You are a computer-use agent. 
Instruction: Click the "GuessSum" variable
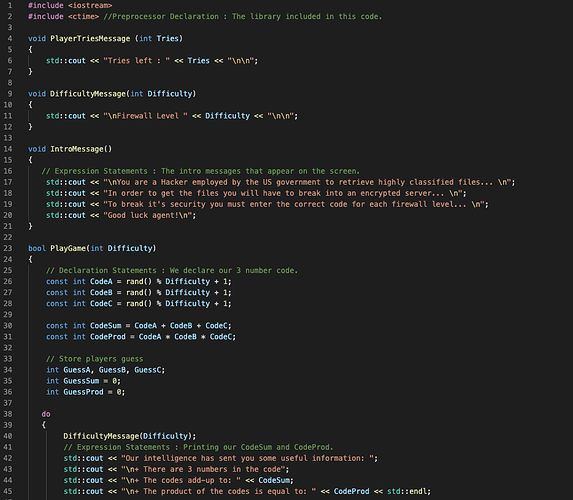[81, 381]
